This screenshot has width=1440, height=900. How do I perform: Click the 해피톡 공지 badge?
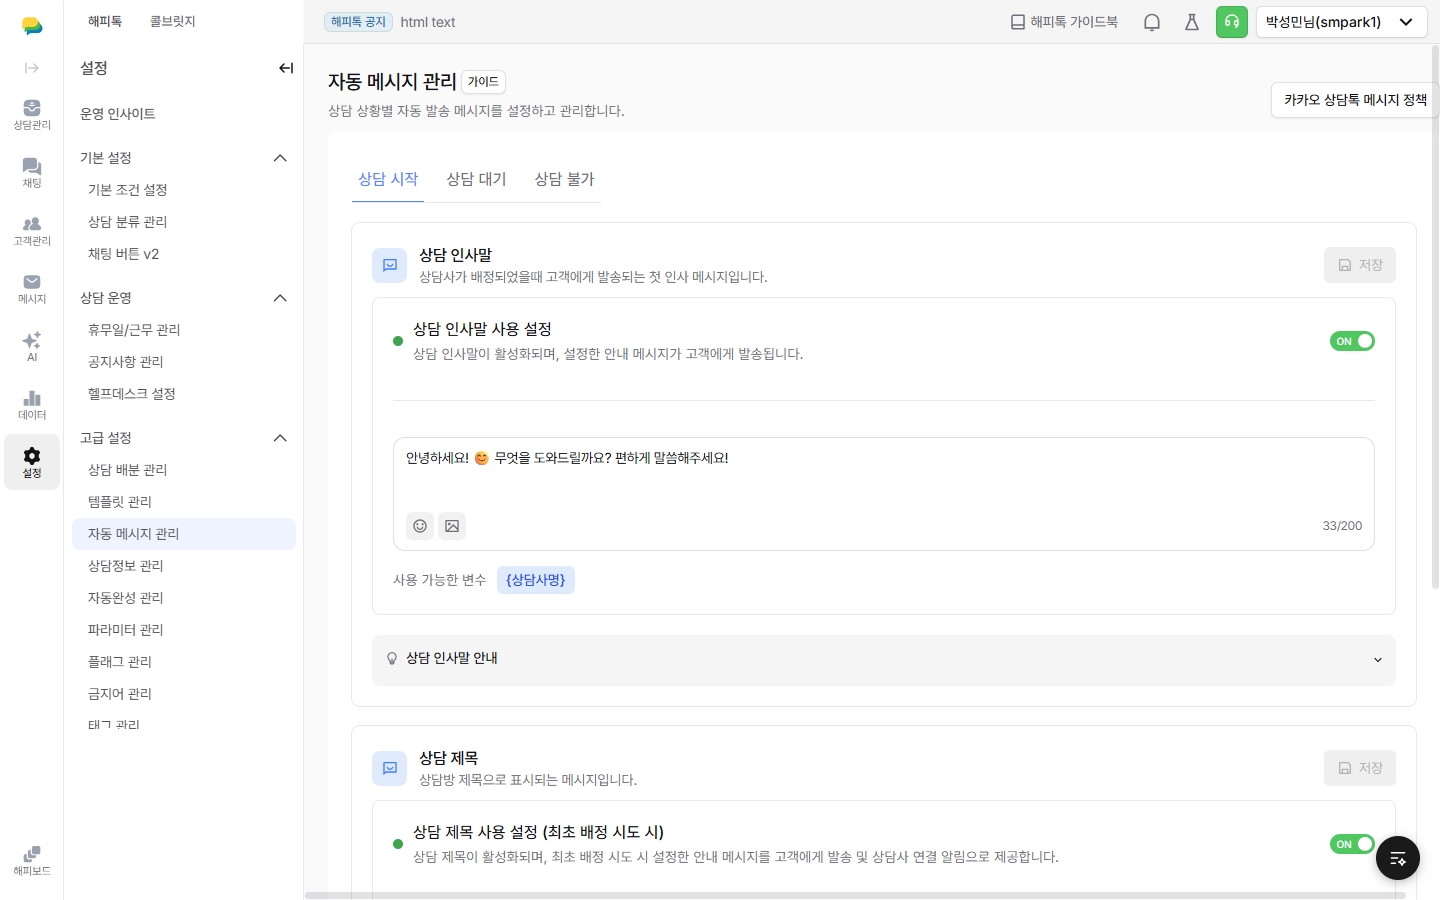pos(358,22)
